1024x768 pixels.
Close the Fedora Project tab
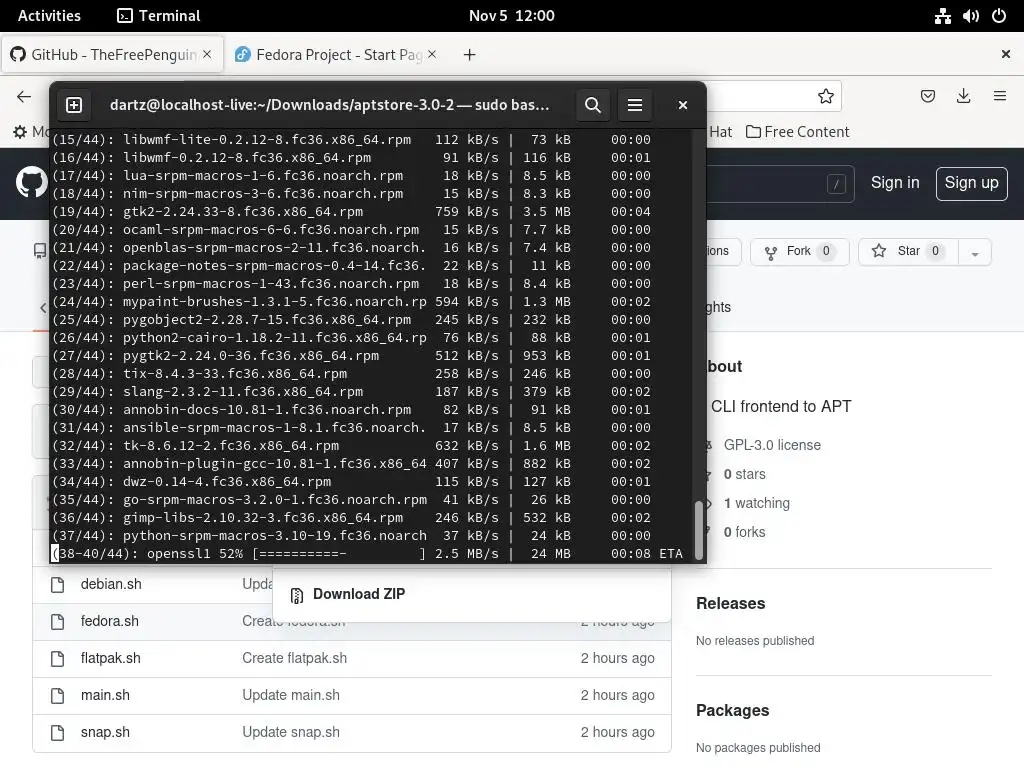[432, 54]
